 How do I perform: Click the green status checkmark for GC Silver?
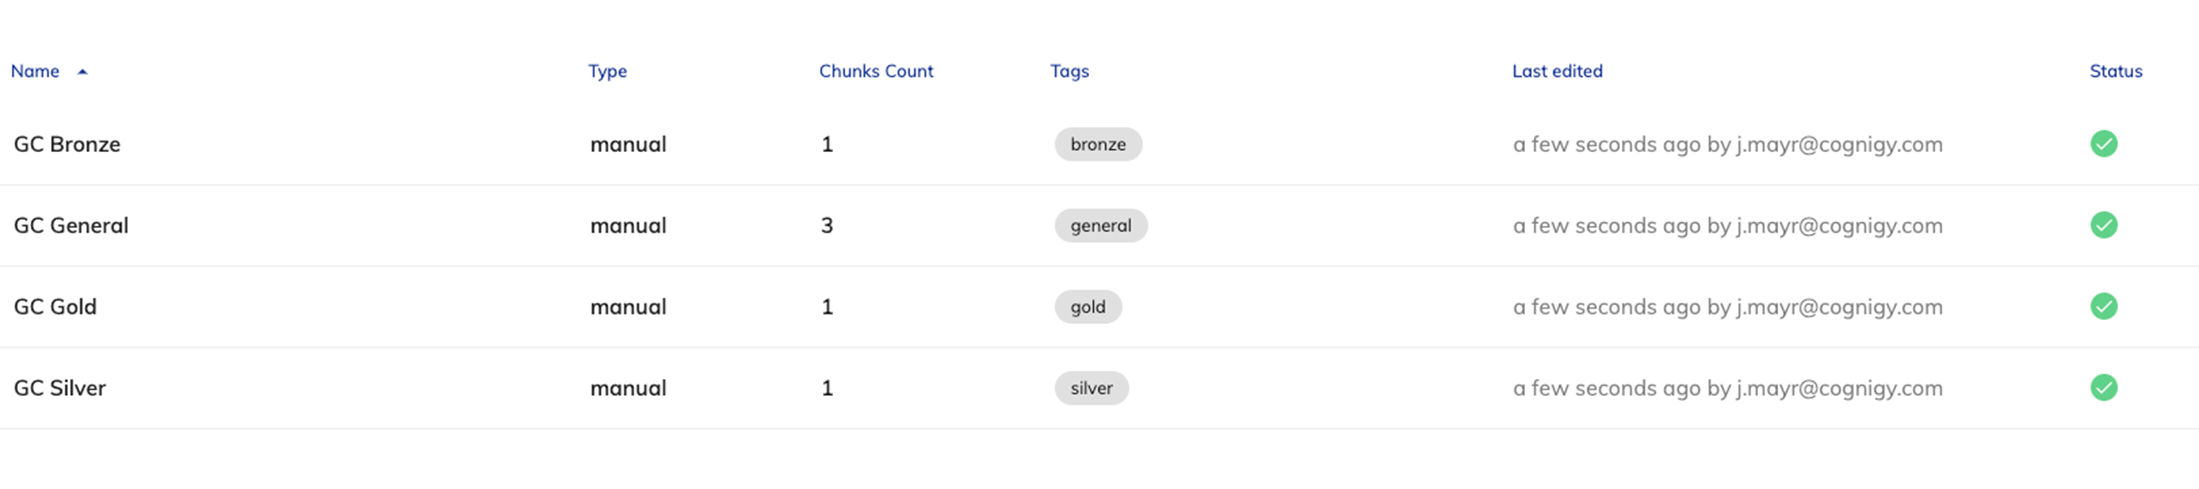click(2103, 387)
